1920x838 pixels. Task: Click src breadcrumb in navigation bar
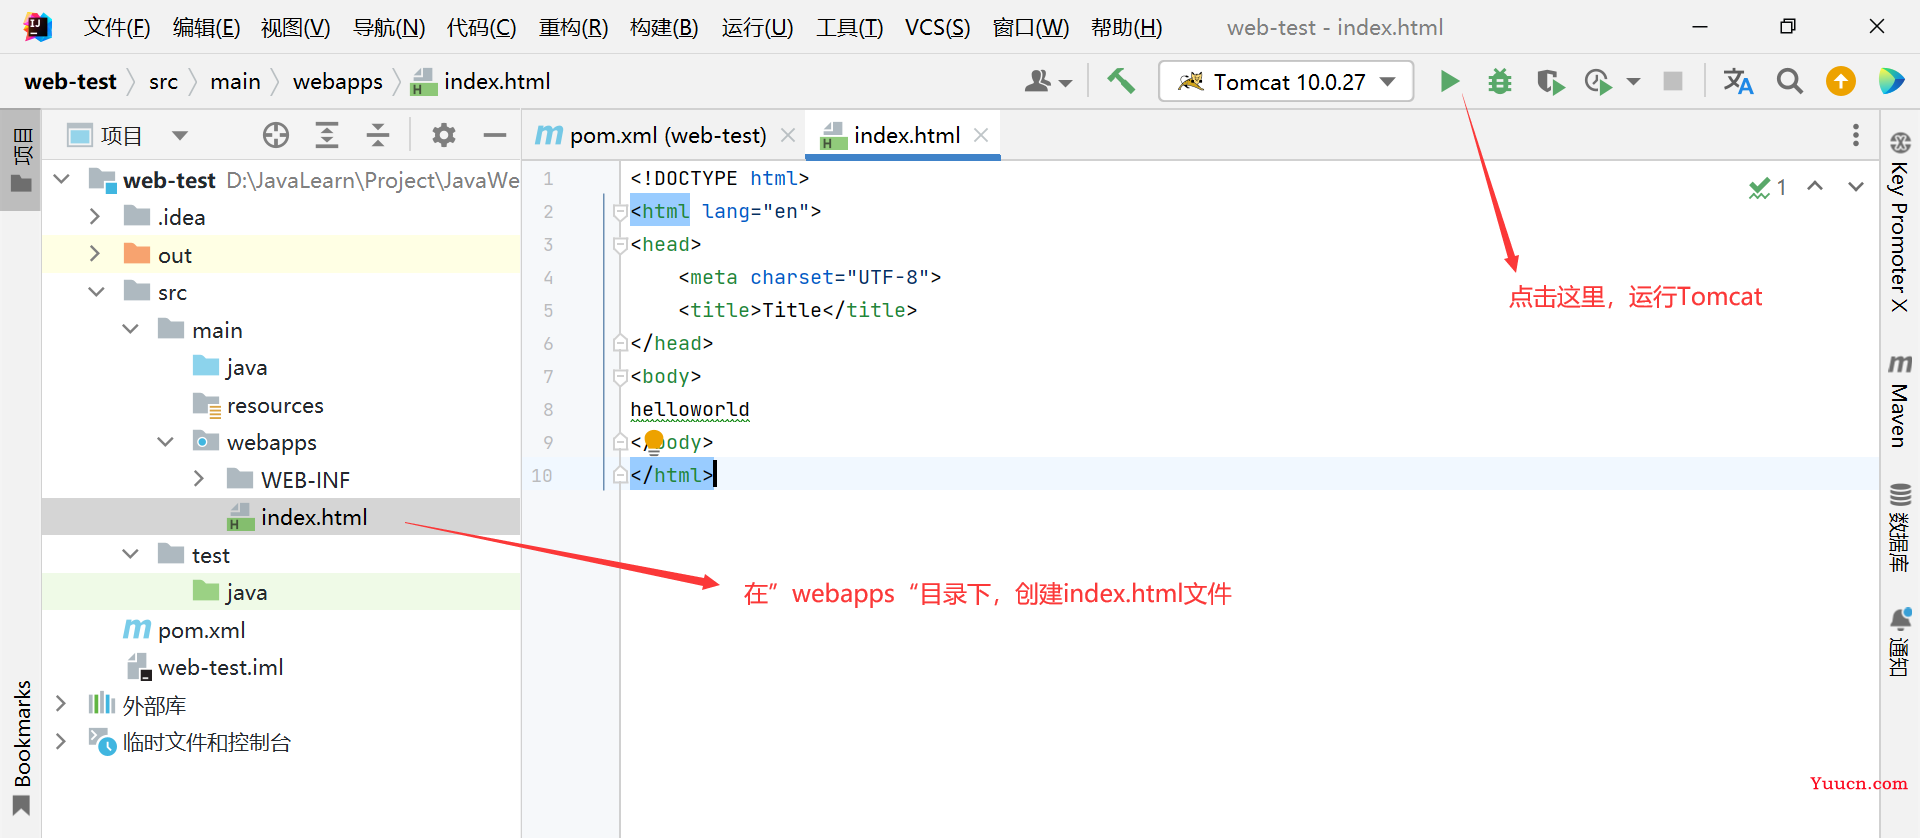163,81
